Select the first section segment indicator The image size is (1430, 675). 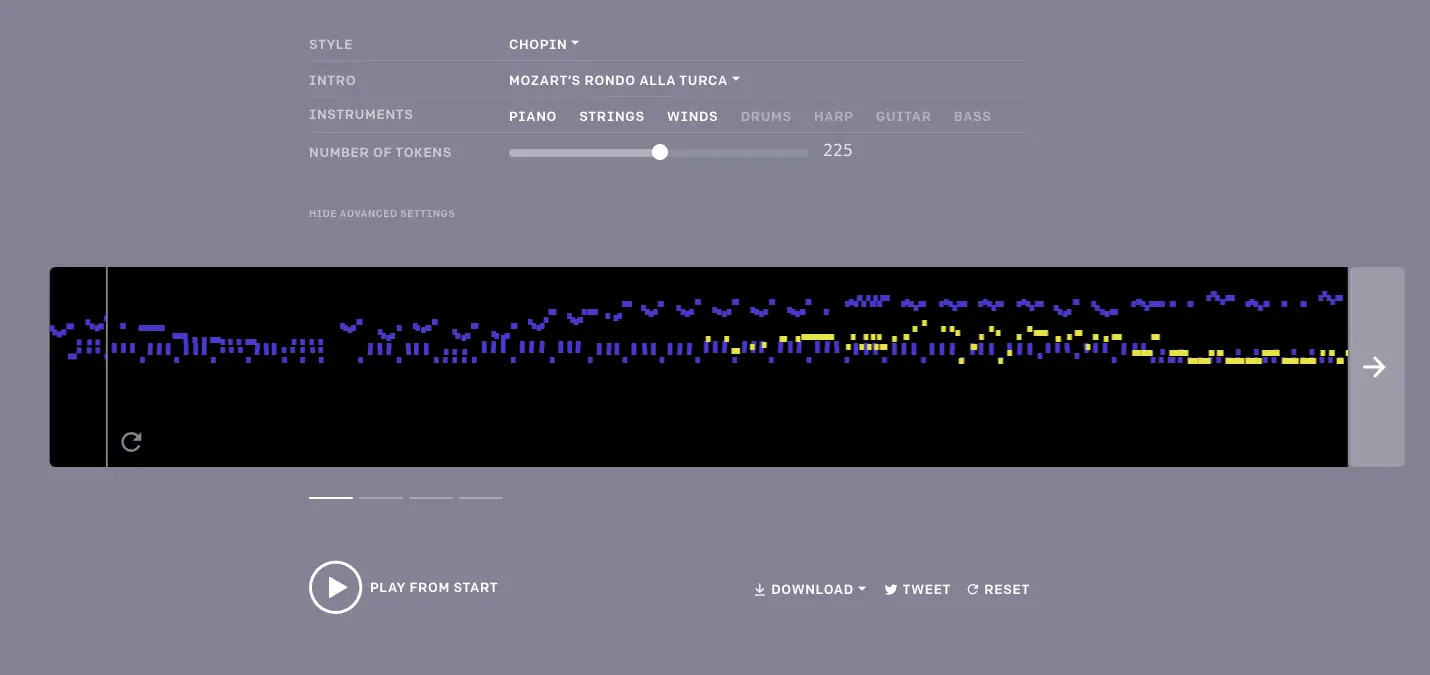(331, 497)
